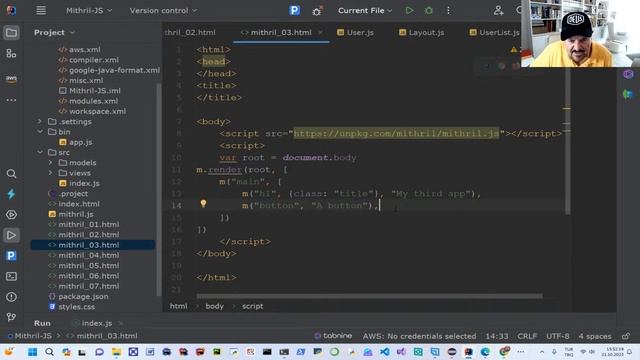Click the script breadcrumb
Image resolution: width=640 pixels, height=360 pixels.
[x=252, y=306]
